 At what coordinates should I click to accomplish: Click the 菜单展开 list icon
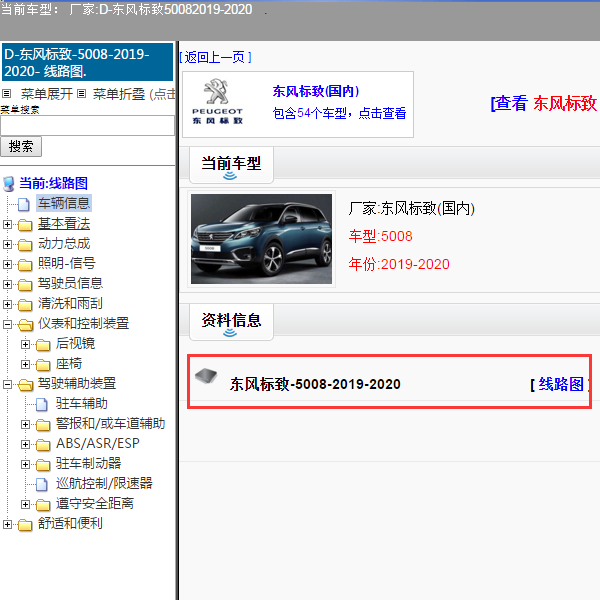pyautogui.click(x=7, y=93)
